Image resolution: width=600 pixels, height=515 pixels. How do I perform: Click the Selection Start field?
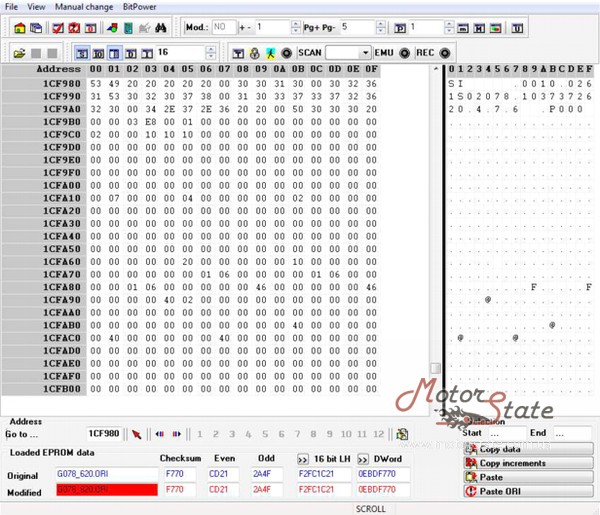point(507,434)
